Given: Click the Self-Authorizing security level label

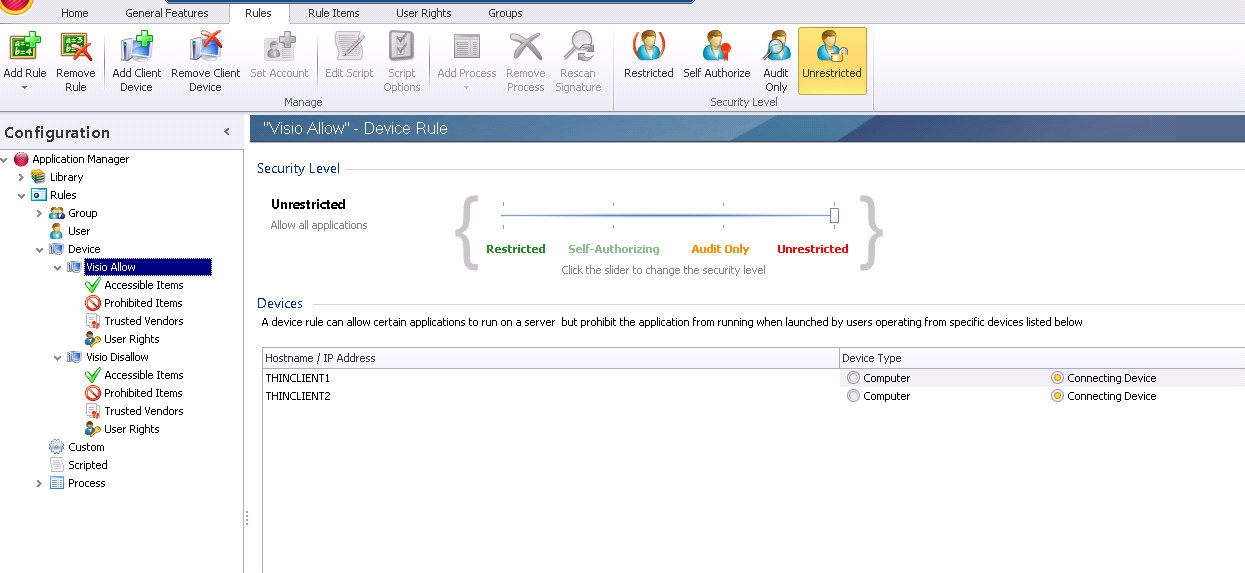Looking at the screenshot, I should click(x=613, y=249).
